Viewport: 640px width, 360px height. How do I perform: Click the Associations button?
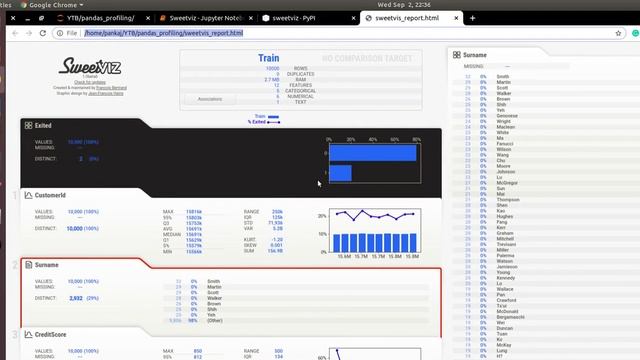pos(210,99)
